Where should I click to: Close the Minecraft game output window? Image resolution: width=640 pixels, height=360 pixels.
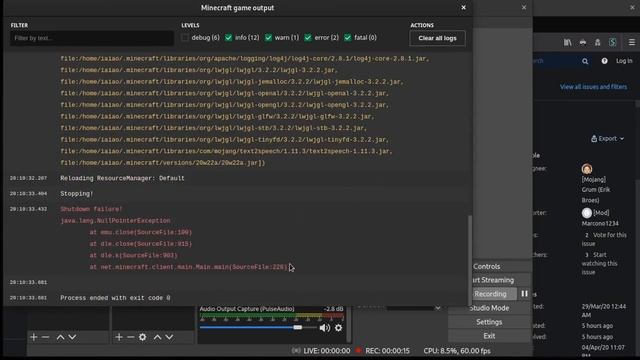pyautogui.click(x=463, y=7)
